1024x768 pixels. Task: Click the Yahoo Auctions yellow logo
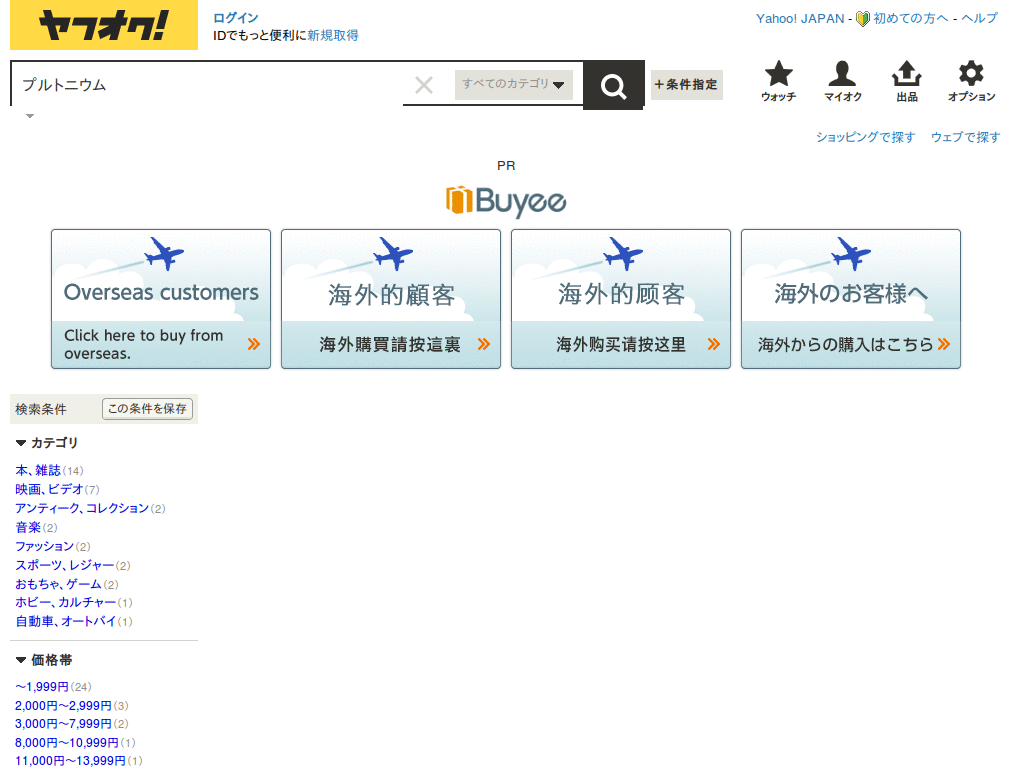pos(104,25)
